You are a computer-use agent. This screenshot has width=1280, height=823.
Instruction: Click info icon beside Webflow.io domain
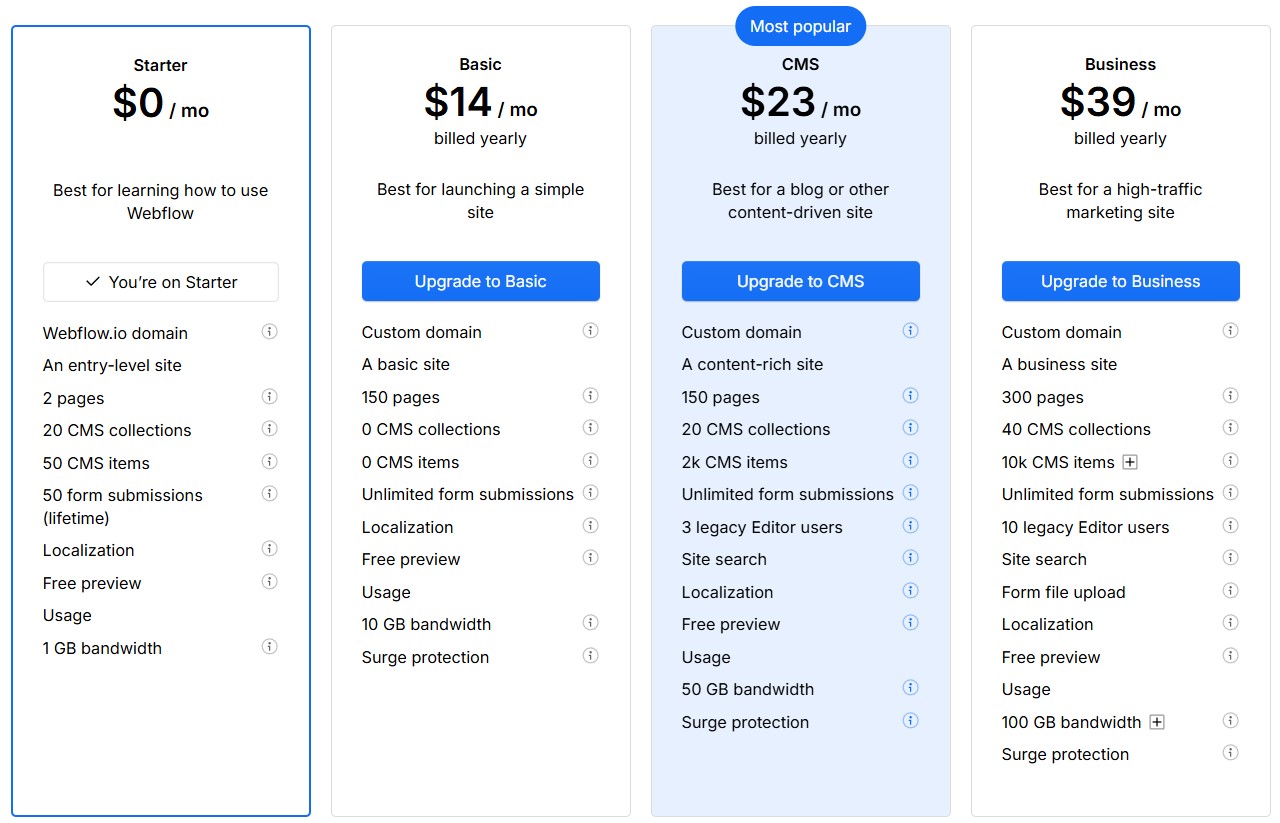[x=269, y=331]
